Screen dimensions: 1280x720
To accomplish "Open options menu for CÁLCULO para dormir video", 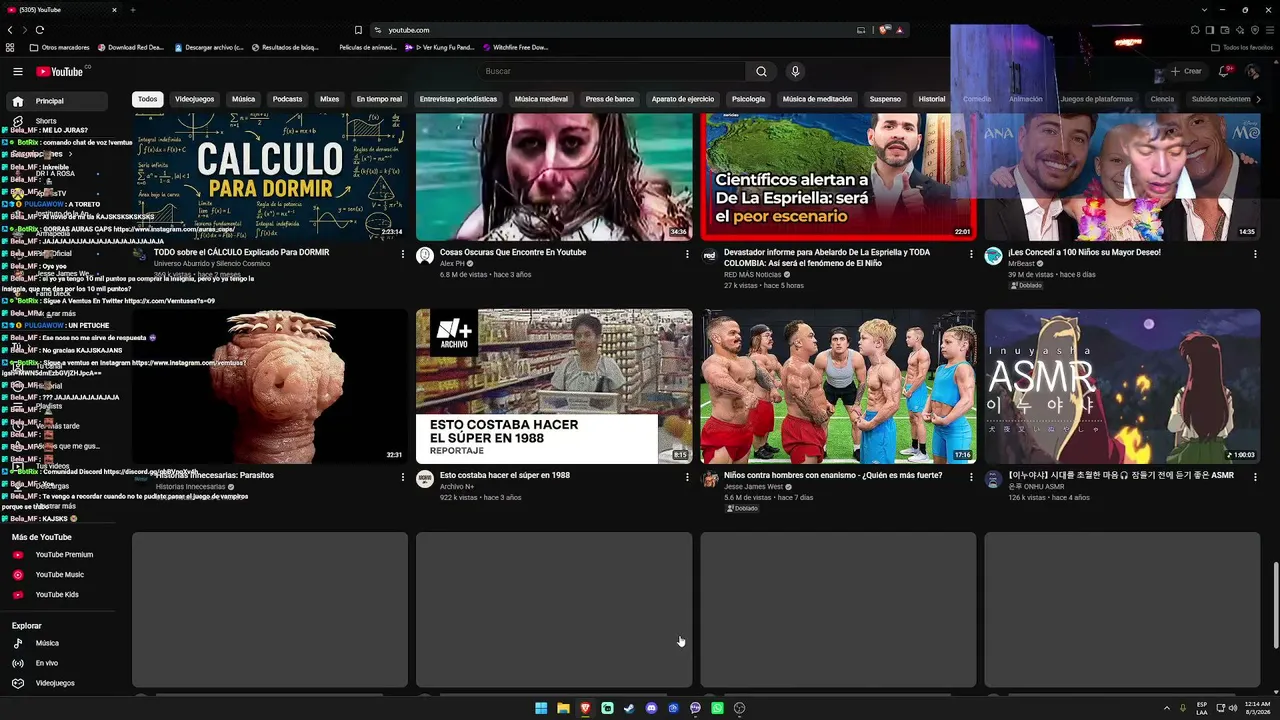I will pos(403,254).
